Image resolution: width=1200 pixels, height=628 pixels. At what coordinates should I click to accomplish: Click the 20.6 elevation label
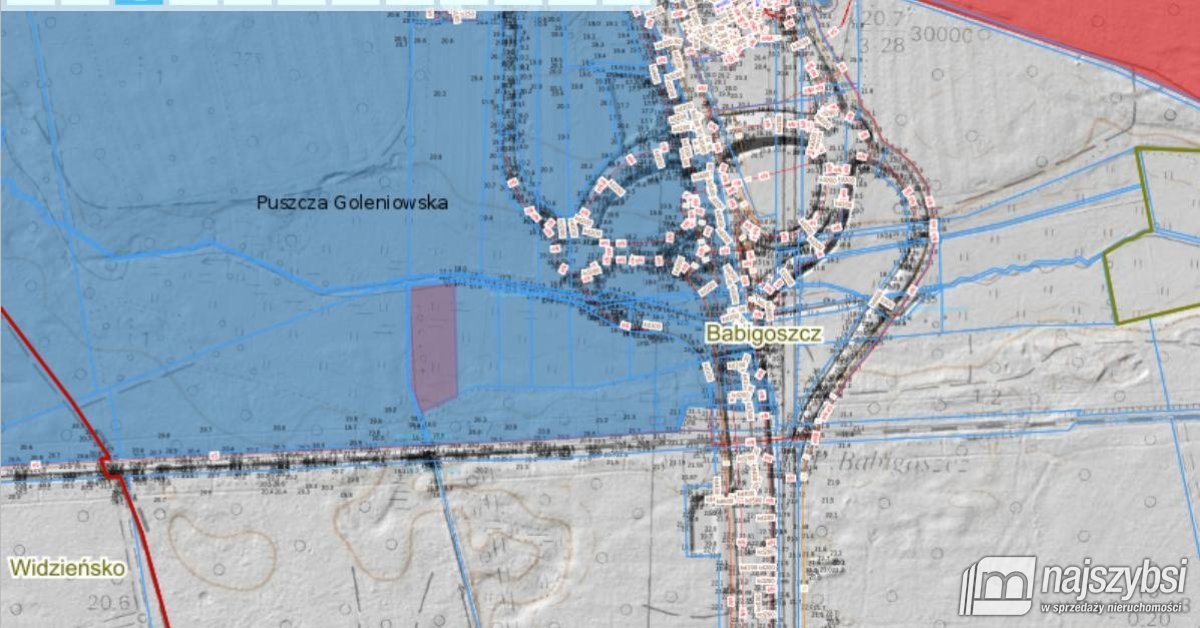pos(106,602)
